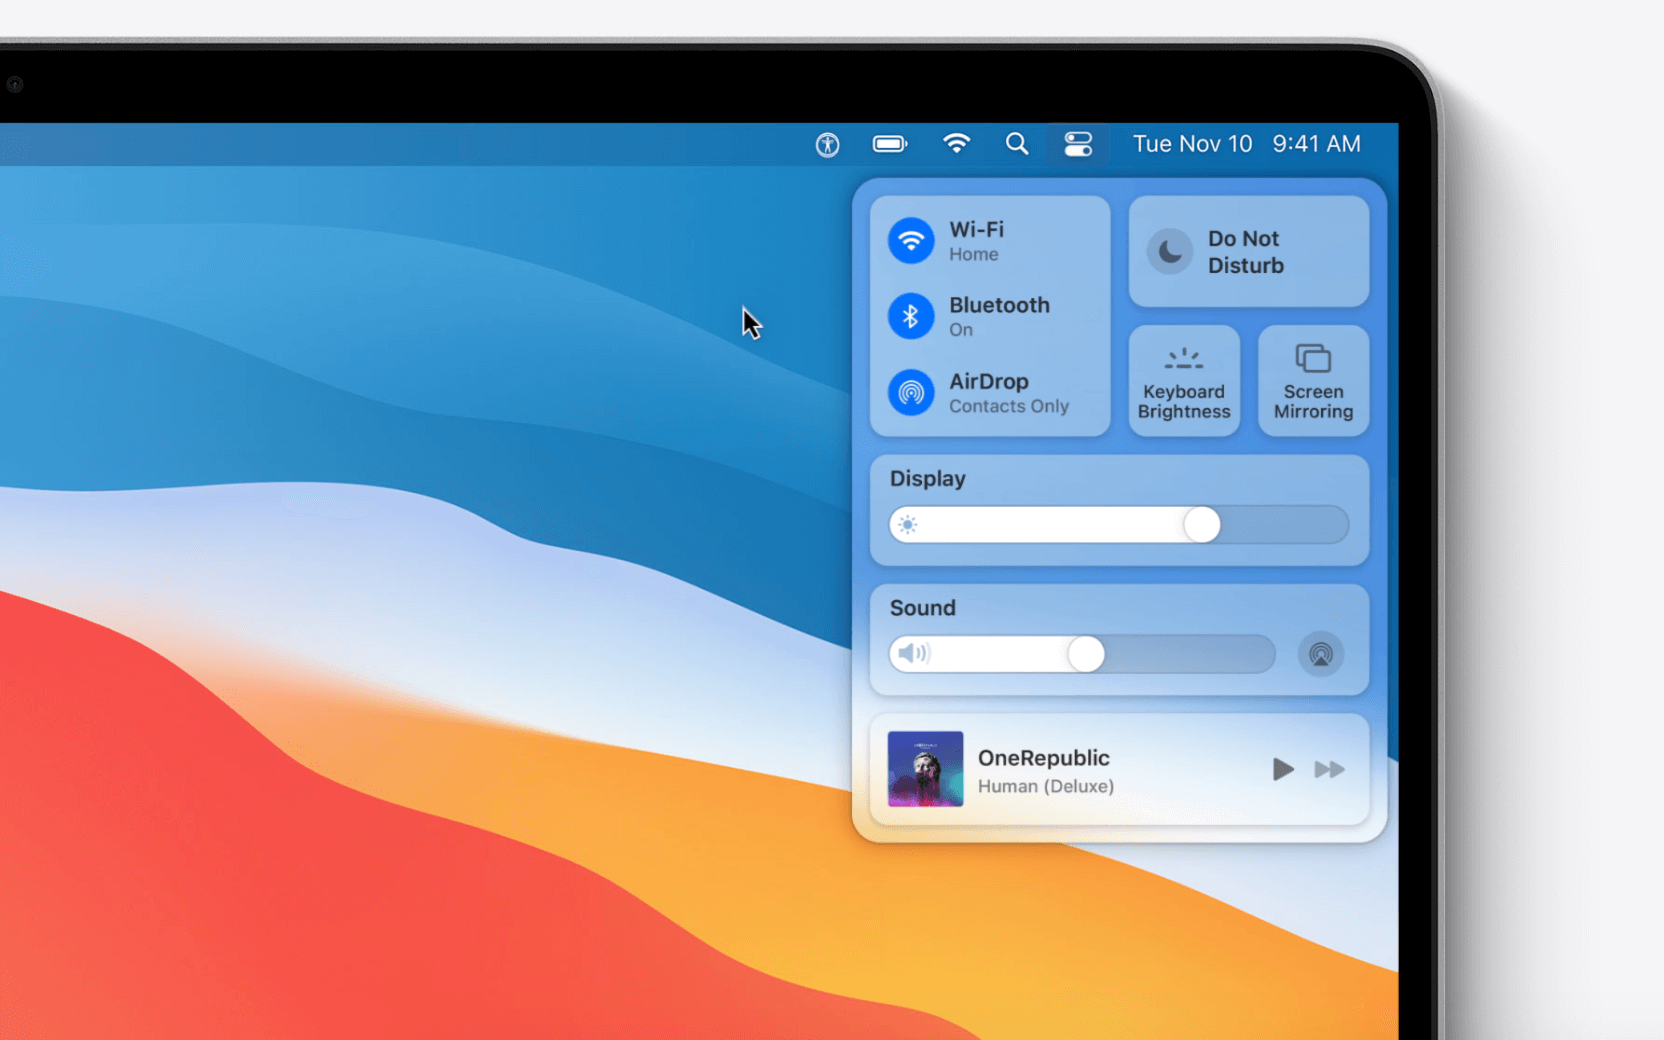The height and width of the screenshot is (1040, 1664).
Task: Play the OneRepublic track
Action: coord(1282,769)
